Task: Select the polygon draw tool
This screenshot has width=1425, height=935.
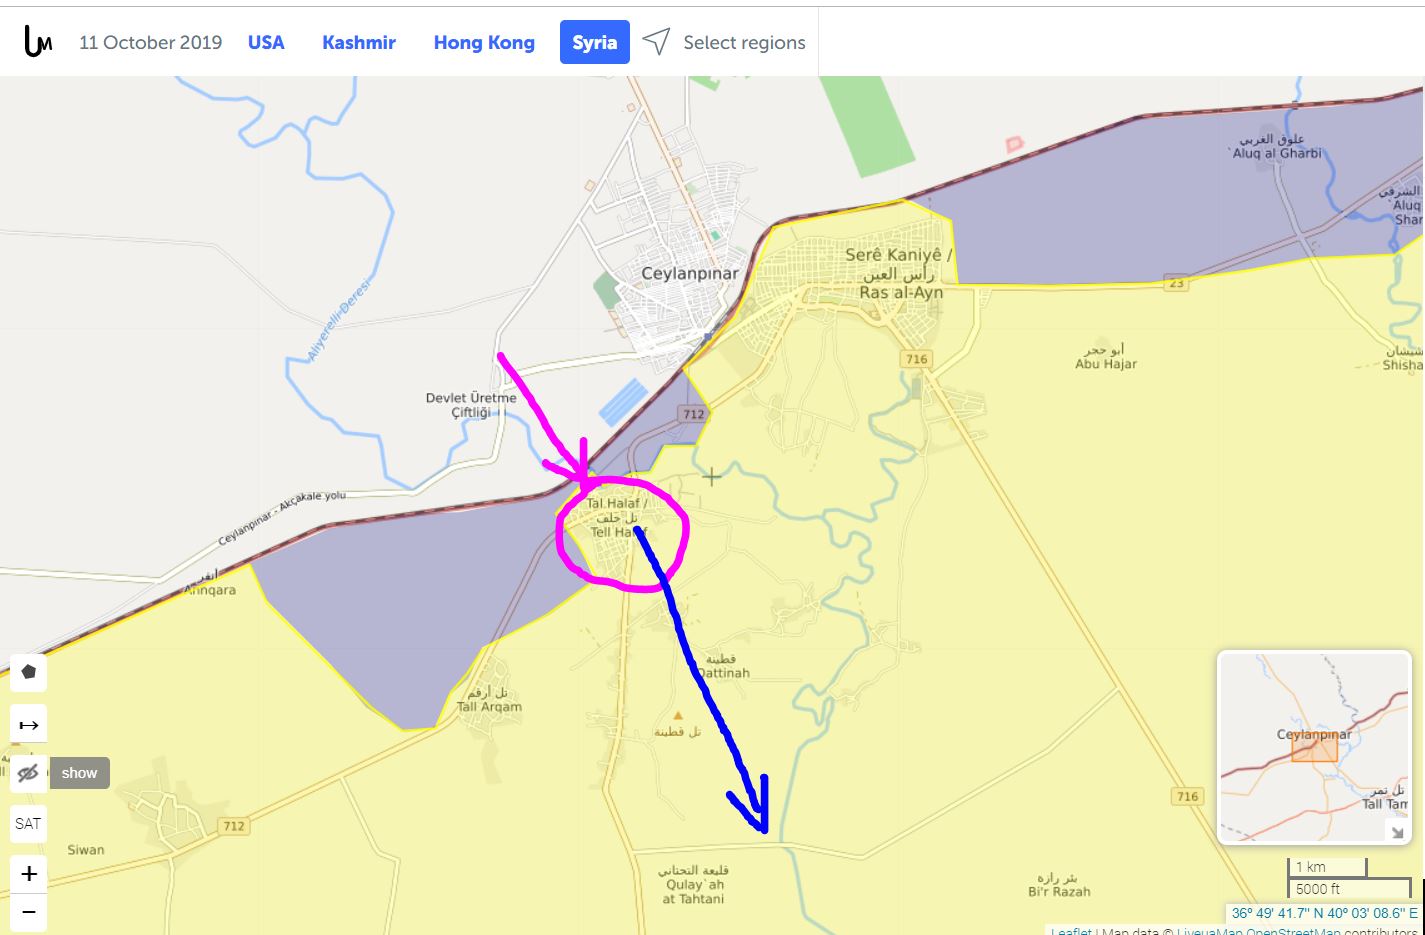Action: click(29, 672)
